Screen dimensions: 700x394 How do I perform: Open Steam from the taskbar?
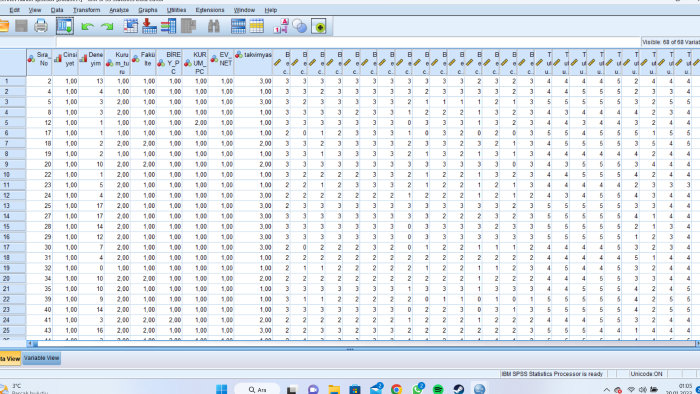click(x=458, y=390)
